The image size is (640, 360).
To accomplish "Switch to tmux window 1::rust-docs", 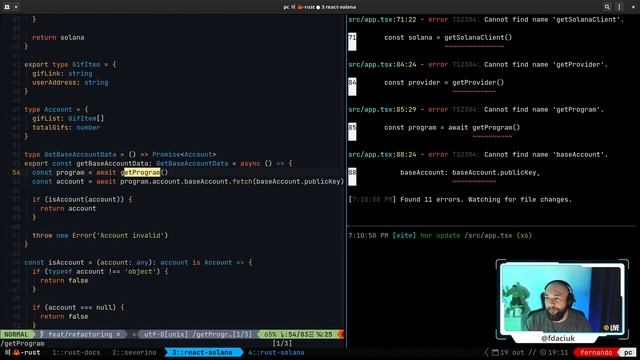I will pos(76,352).
